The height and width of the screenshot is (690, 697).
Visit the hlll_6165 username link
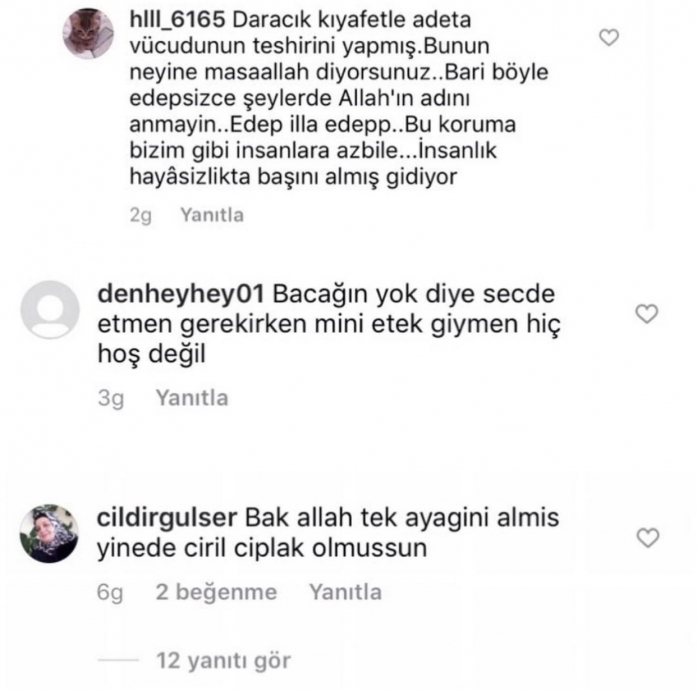[x=177, y=20]
